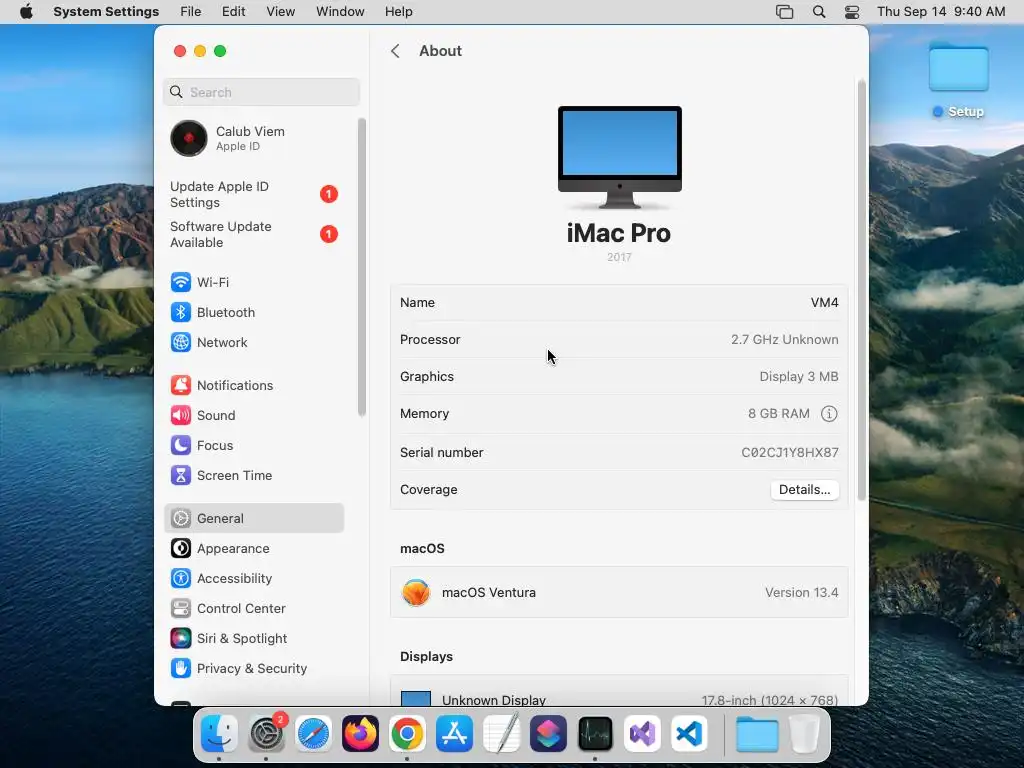Launch Visual Studio from Dock
The image size is (1024, 768).
(642, 733)
